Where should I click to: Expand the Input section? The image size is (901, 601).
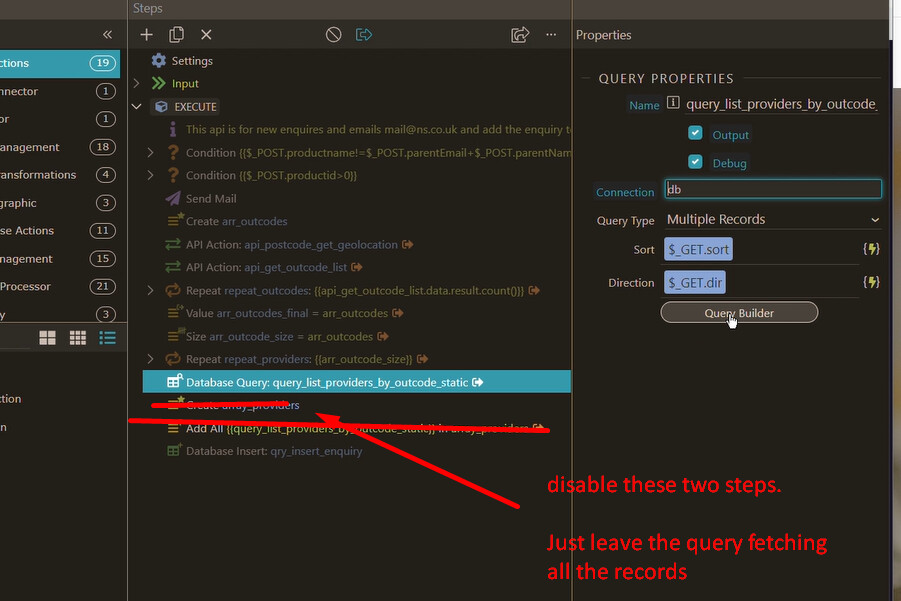pos(136,83)
